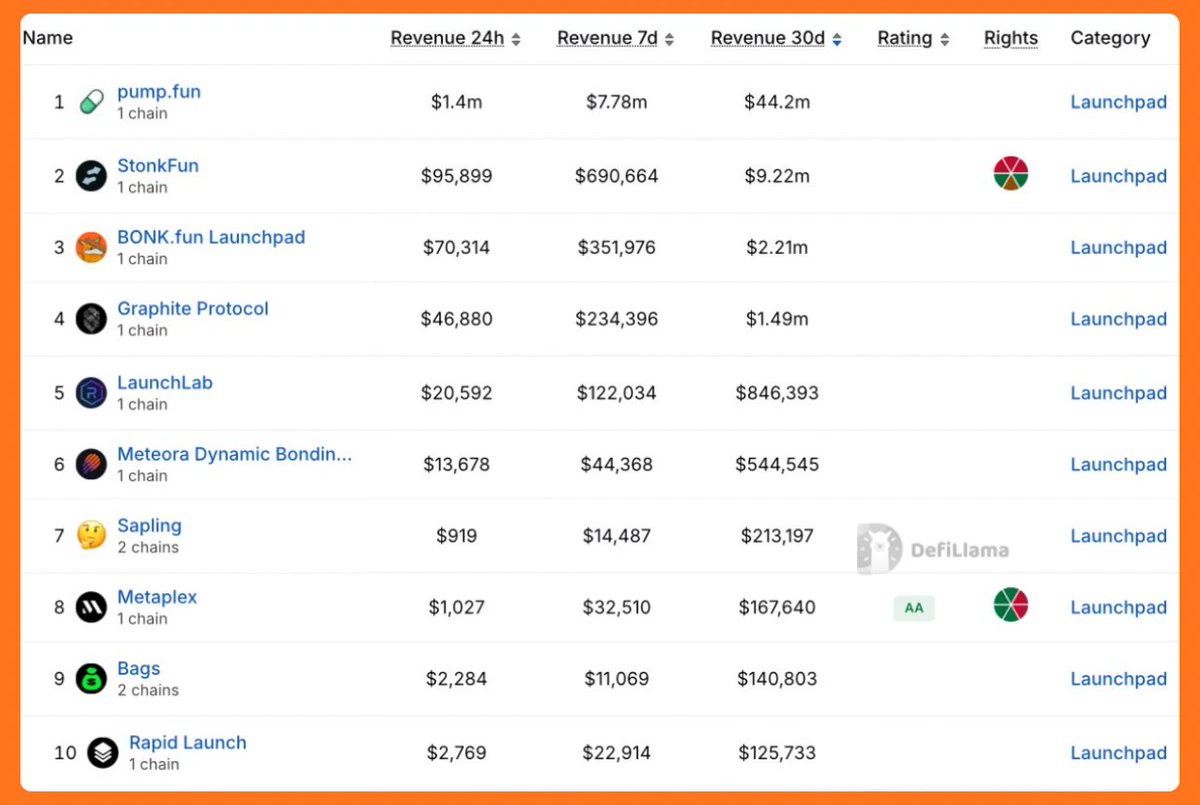This screenshot has height=805, width=1200.
Task: Click the Rights column header
Action: point(1011,38)
